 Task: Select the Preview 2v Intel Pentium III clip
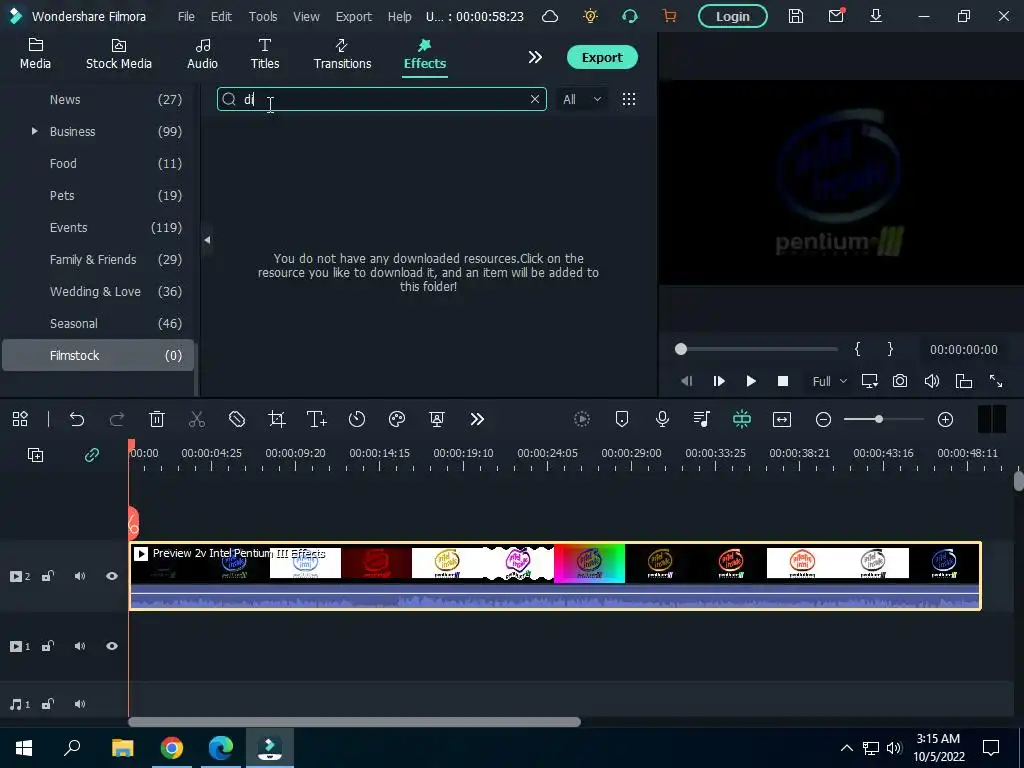[x=555, y=576]
